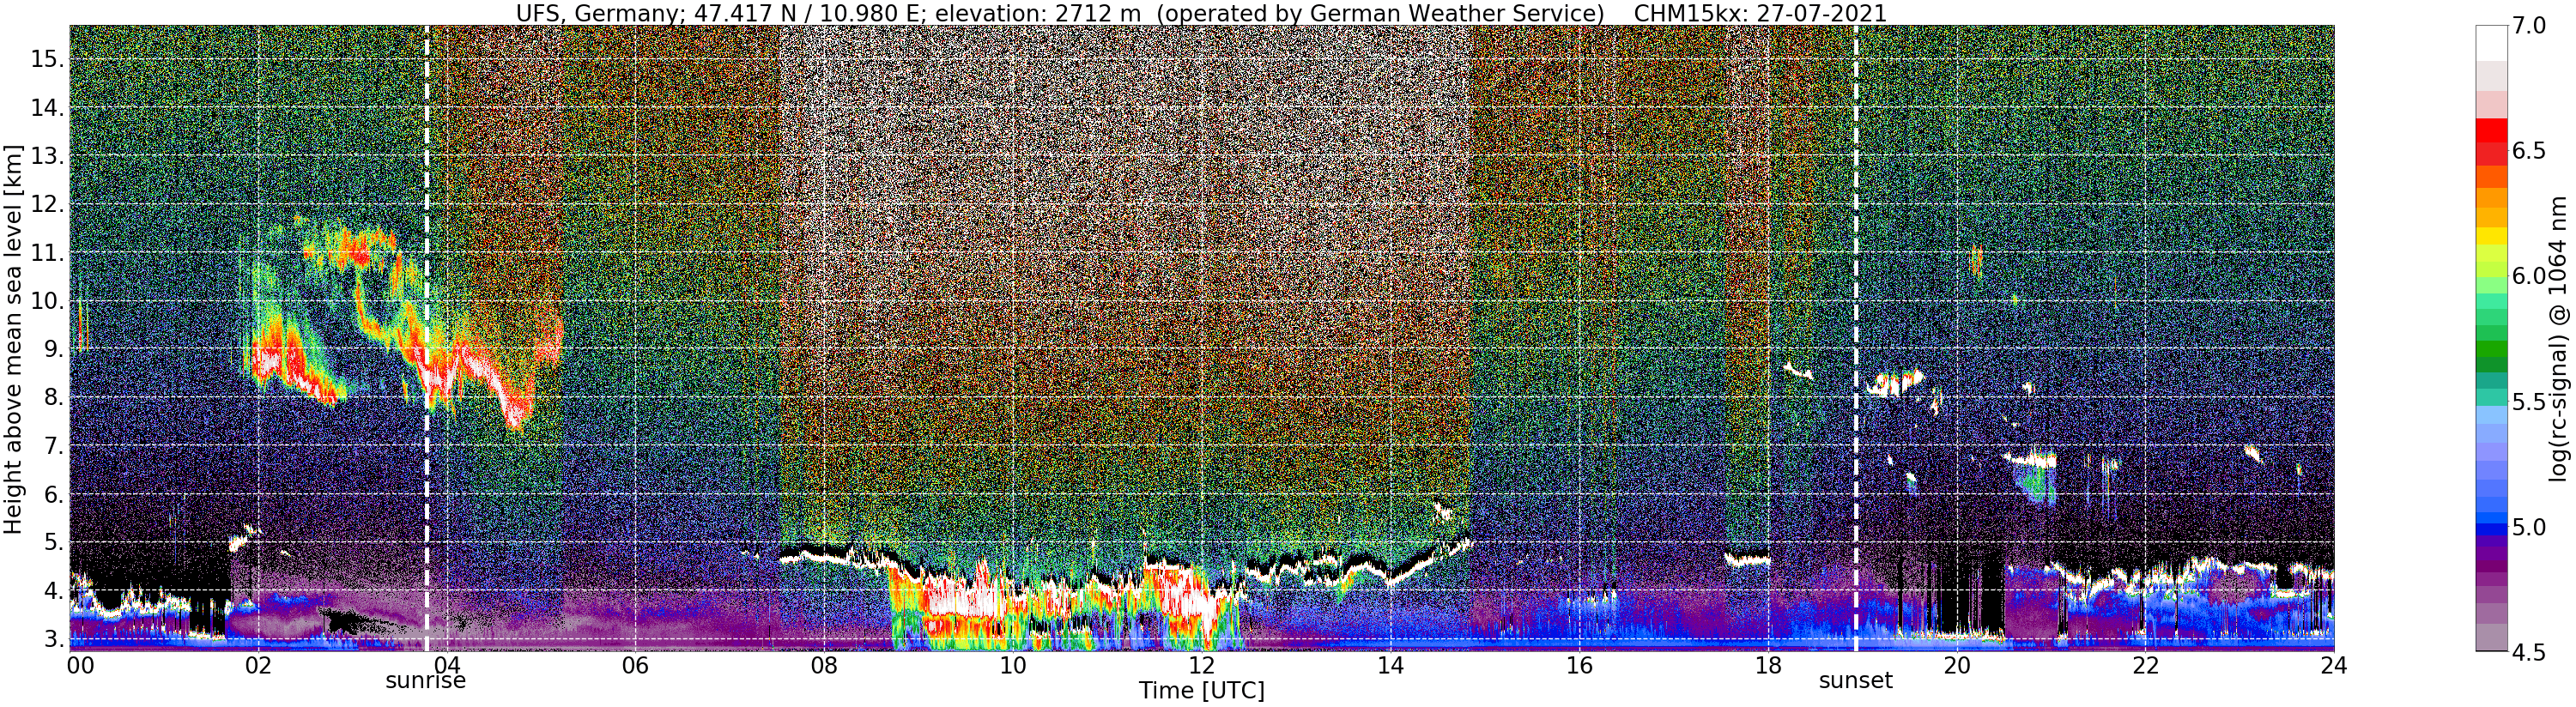Viewport: 2576px width, 707px height.
Task: Click the dashed sunset line on plot
Action: pos(1856,338)
